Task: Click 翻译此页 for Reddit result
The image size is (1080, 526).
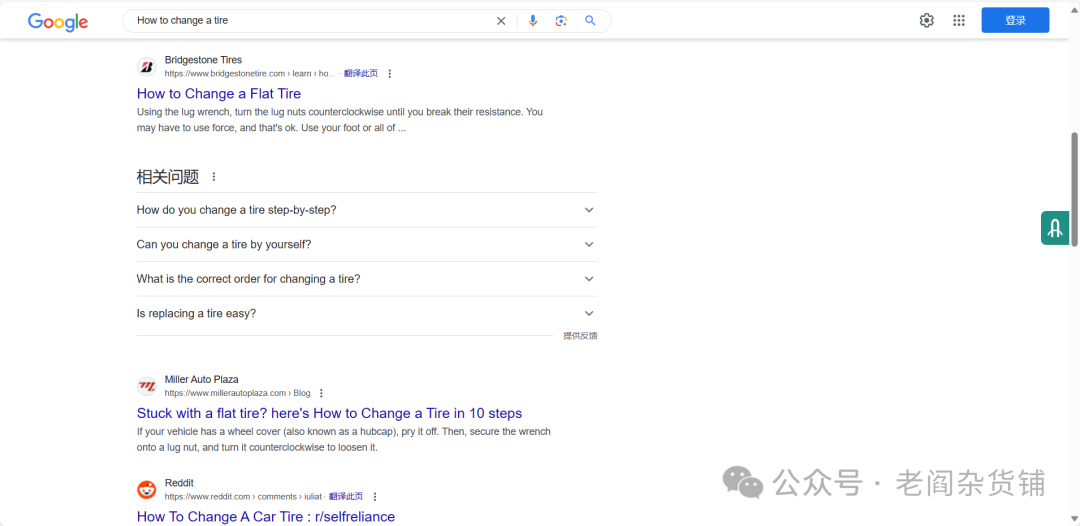Action: pos(346,496)
